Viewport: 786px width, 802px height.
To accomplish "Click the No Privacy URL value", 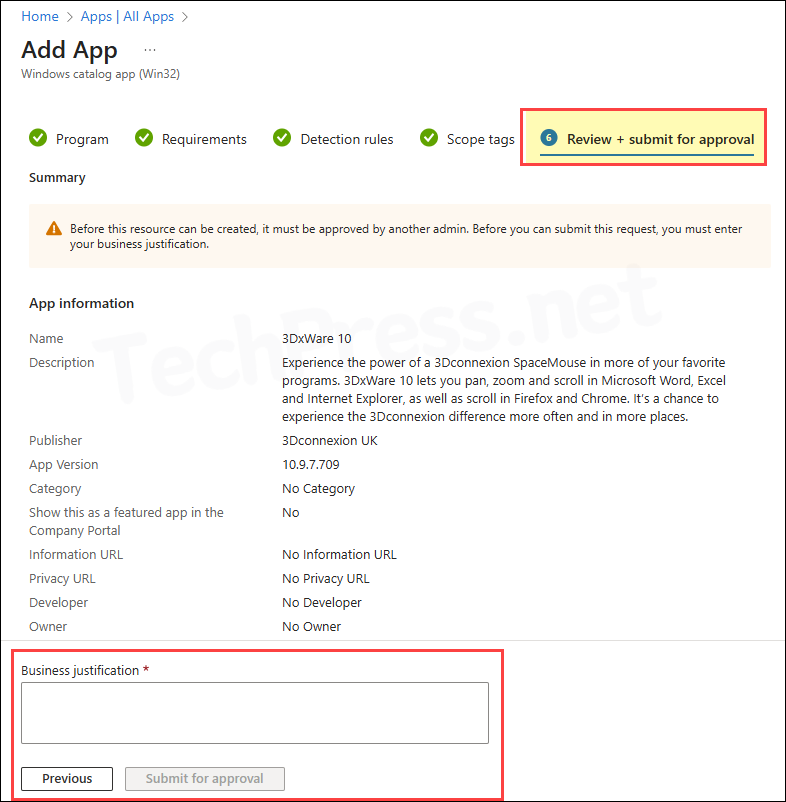I will 326,578.
